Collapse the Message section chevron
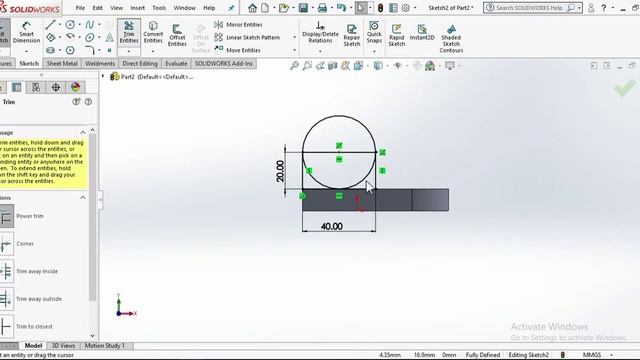The width and height of the screenshot is (640, 360). [x=83, y=133]
